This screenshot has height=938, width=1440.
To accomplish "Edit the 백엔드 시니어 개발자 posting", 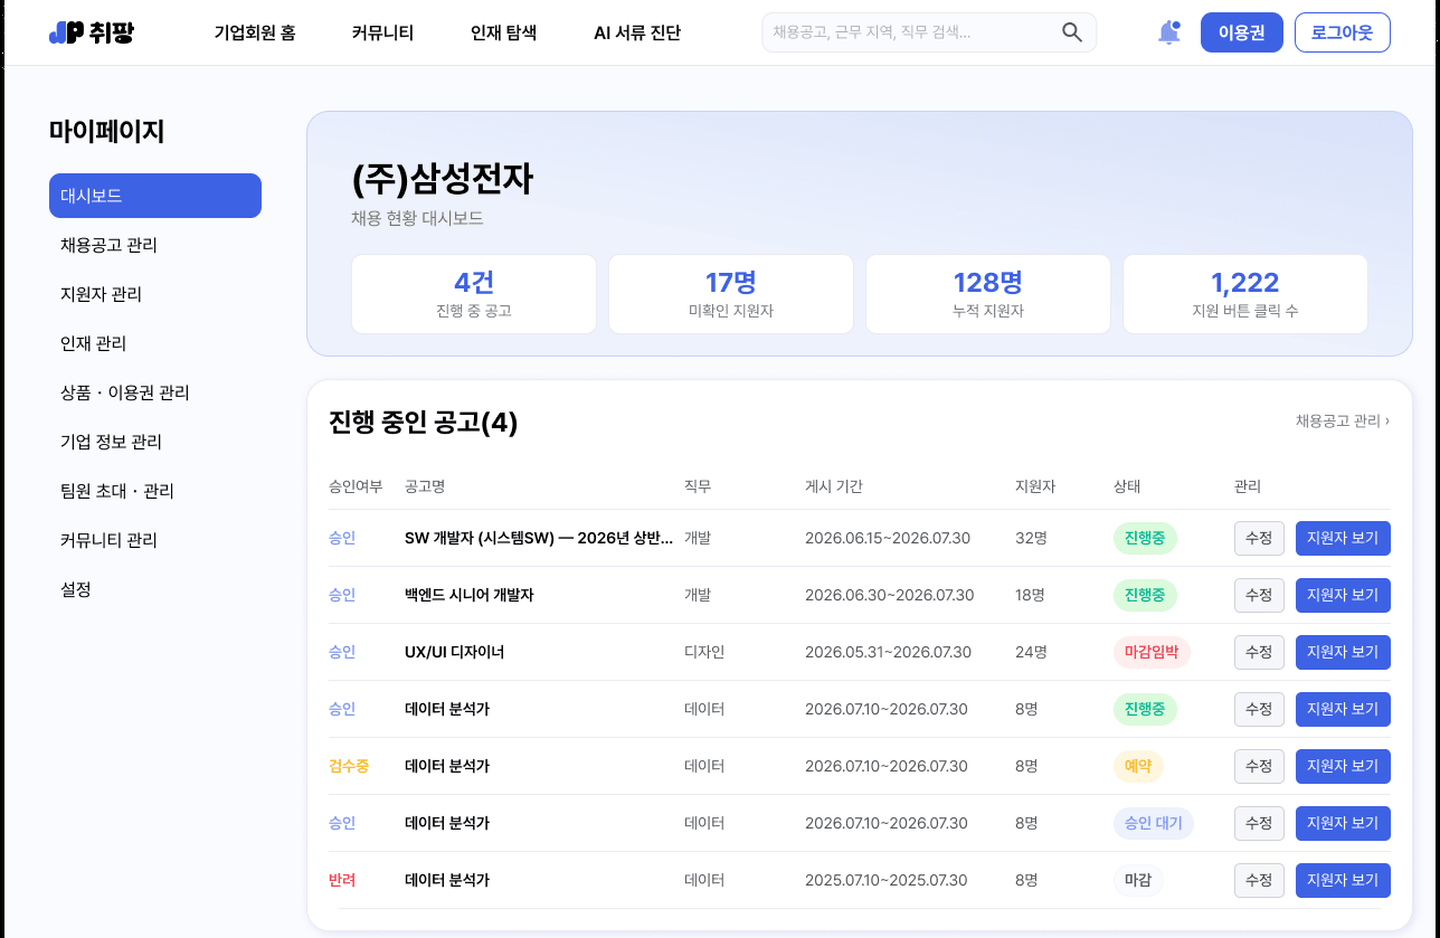I will [1259, 595].
